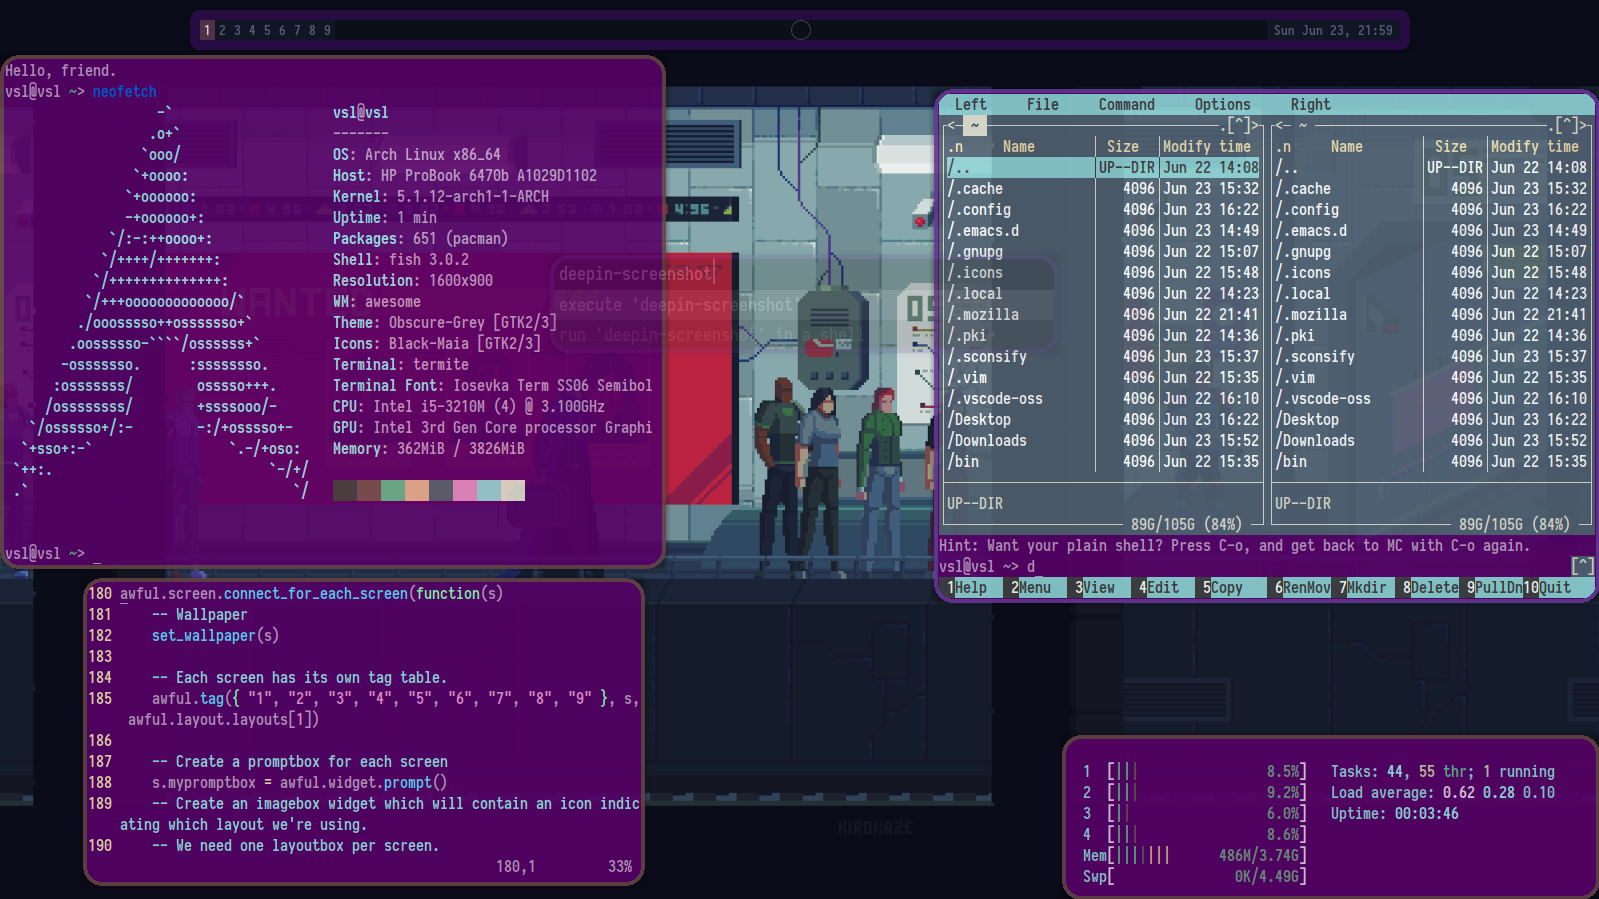The height and width of the screenshot is (899, 1599).
Task: Click line 182 'set_wallpaper(s)' in vim
Action: (x=215, y=635)
